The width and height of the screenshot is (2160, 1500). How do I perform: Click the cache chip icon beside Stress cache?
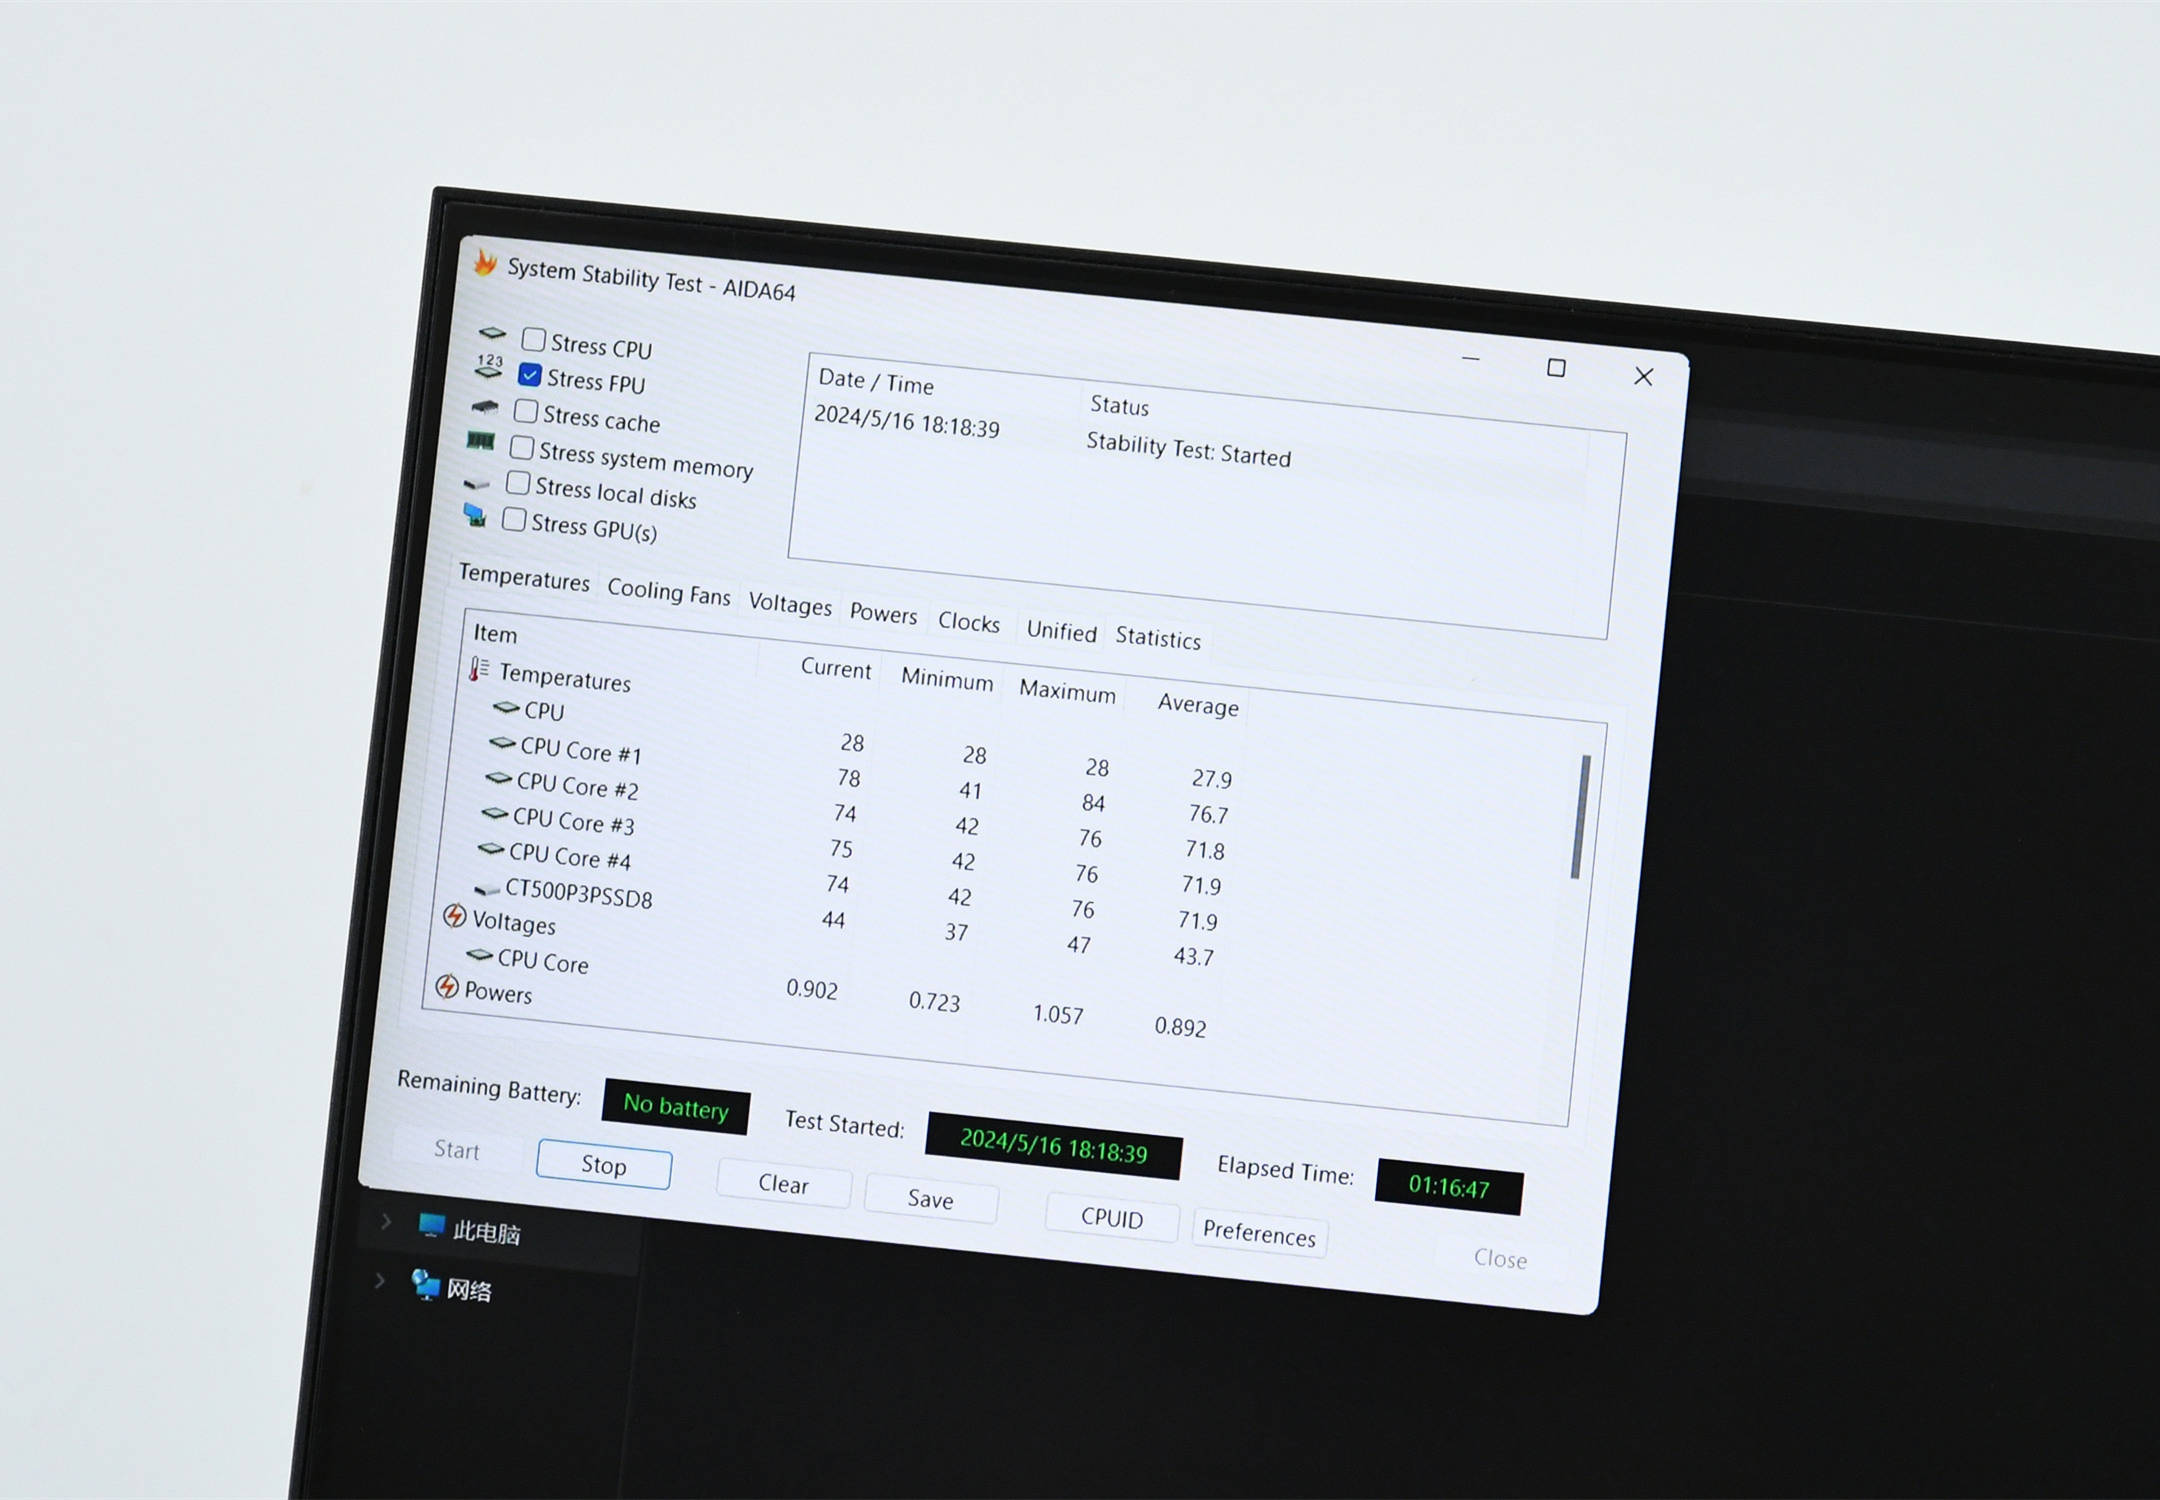[485, 407]
